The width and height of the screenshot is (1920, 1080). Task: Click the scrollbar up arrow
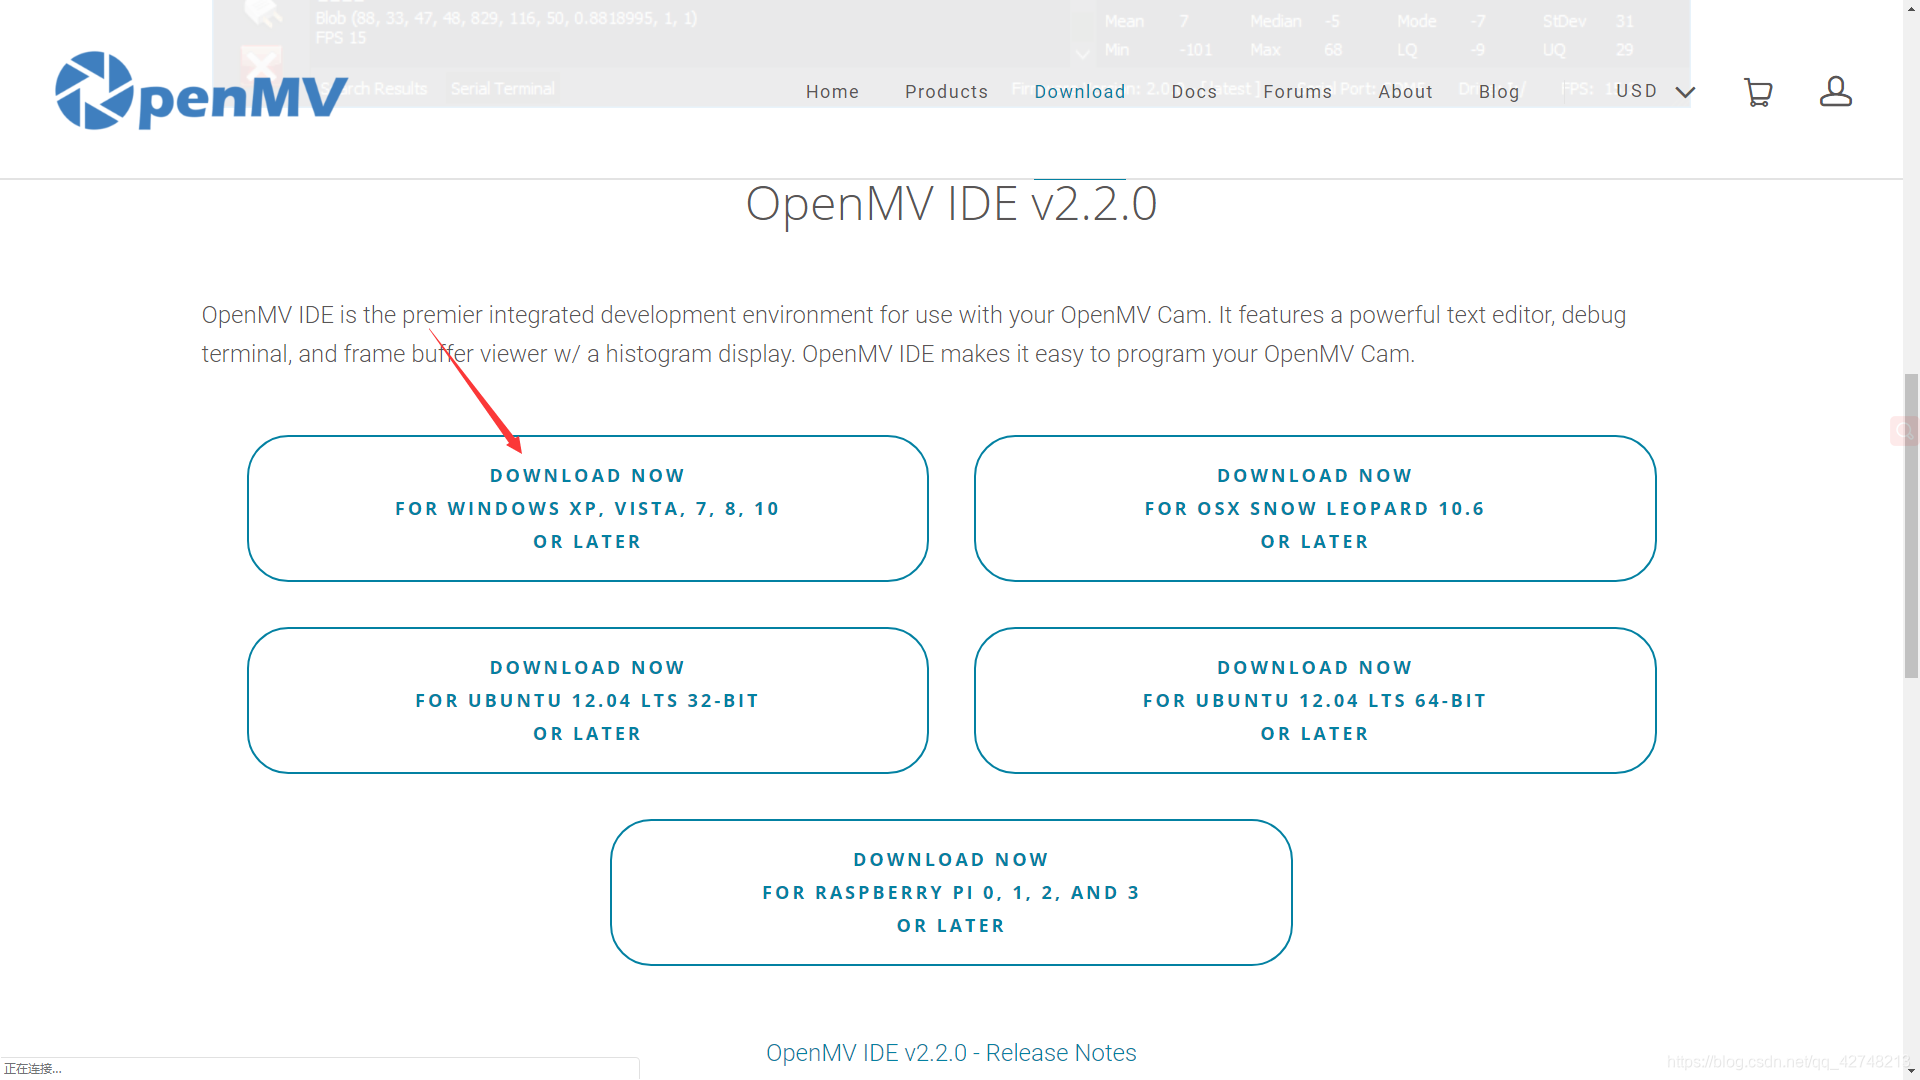(x=1910, y=8)
